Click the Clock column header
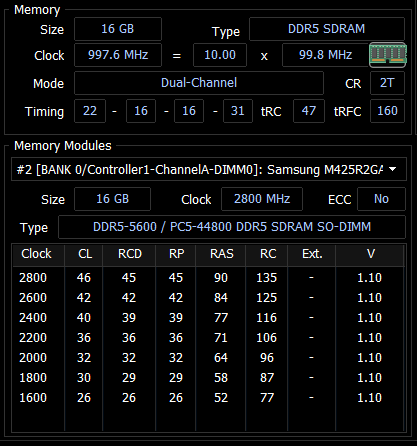The height and width of the screenshot is (446, 417). [38, 254]
